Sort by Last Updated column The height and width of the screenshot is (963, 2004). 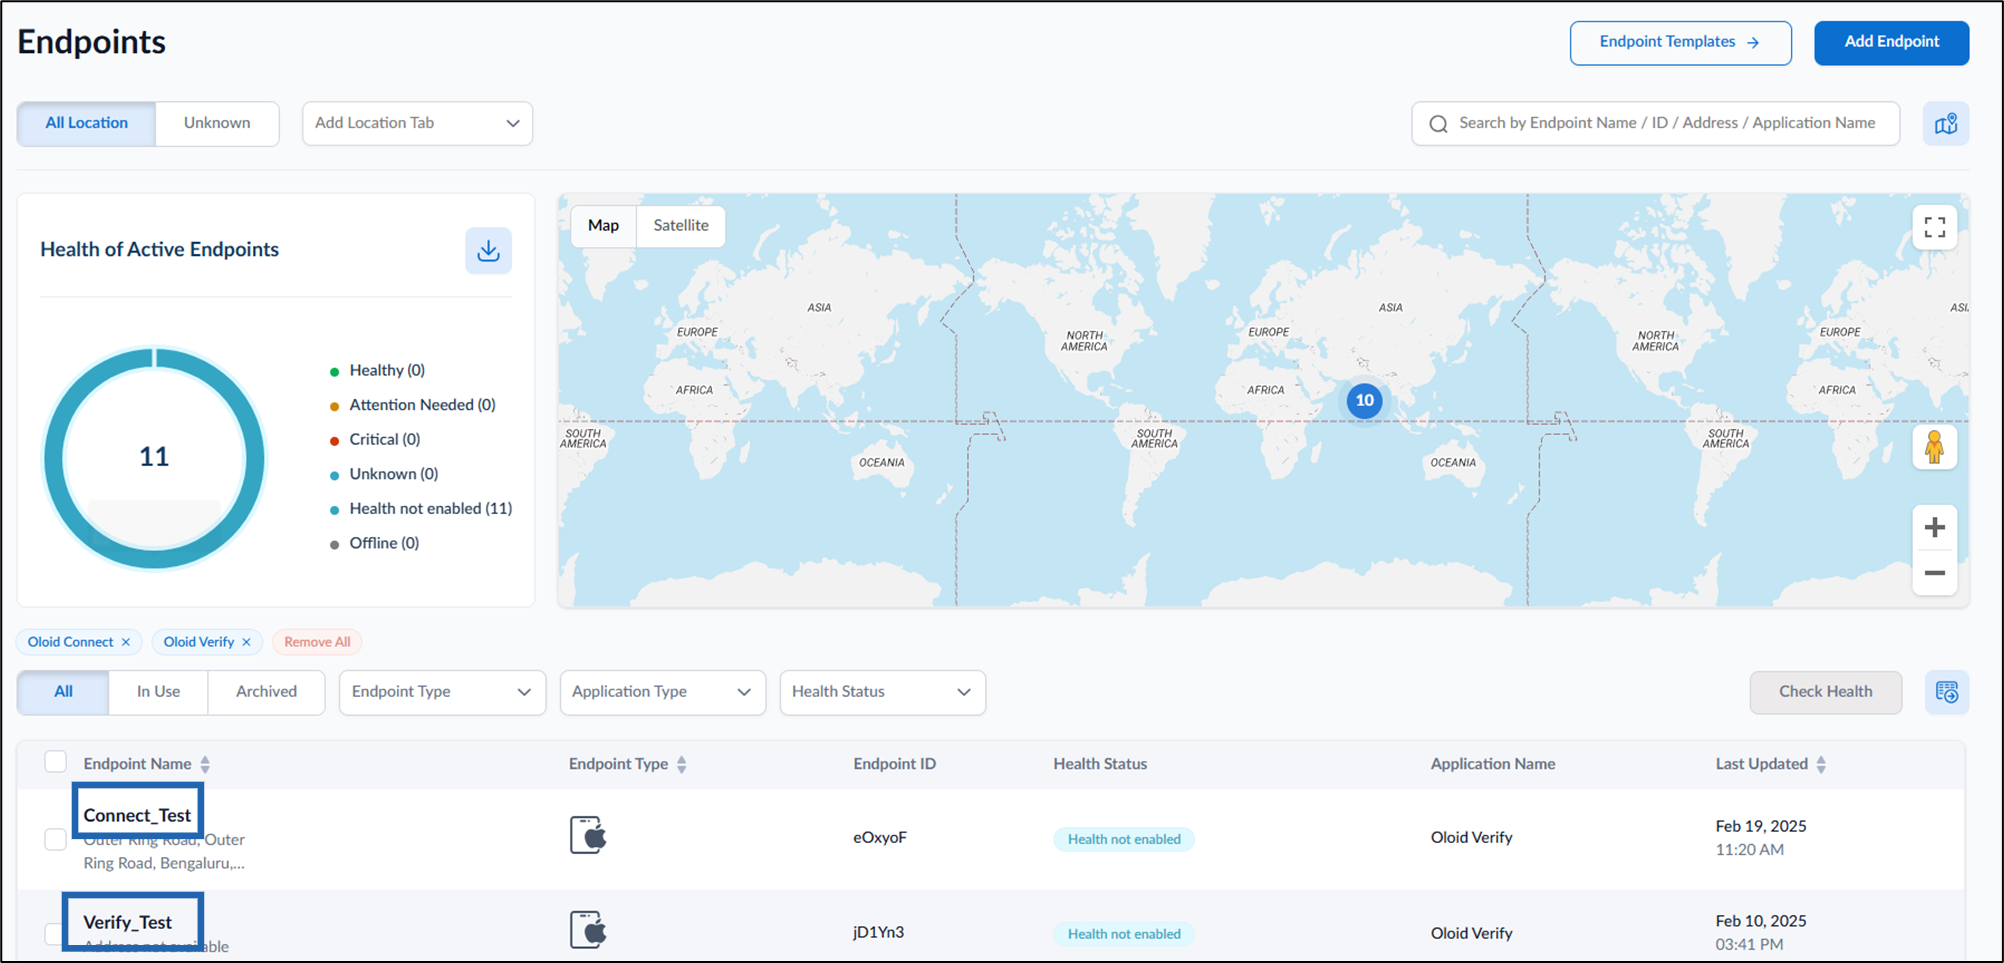pyautogui.click(x=1821, y=764)
